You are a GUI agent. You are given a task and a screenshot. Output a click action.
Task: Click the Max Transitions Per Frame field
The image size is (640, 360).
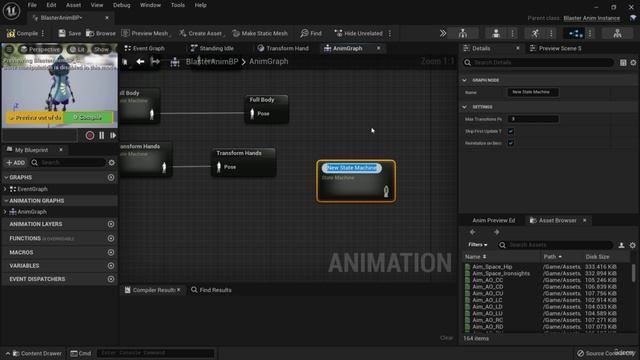(x=533, y=119)
